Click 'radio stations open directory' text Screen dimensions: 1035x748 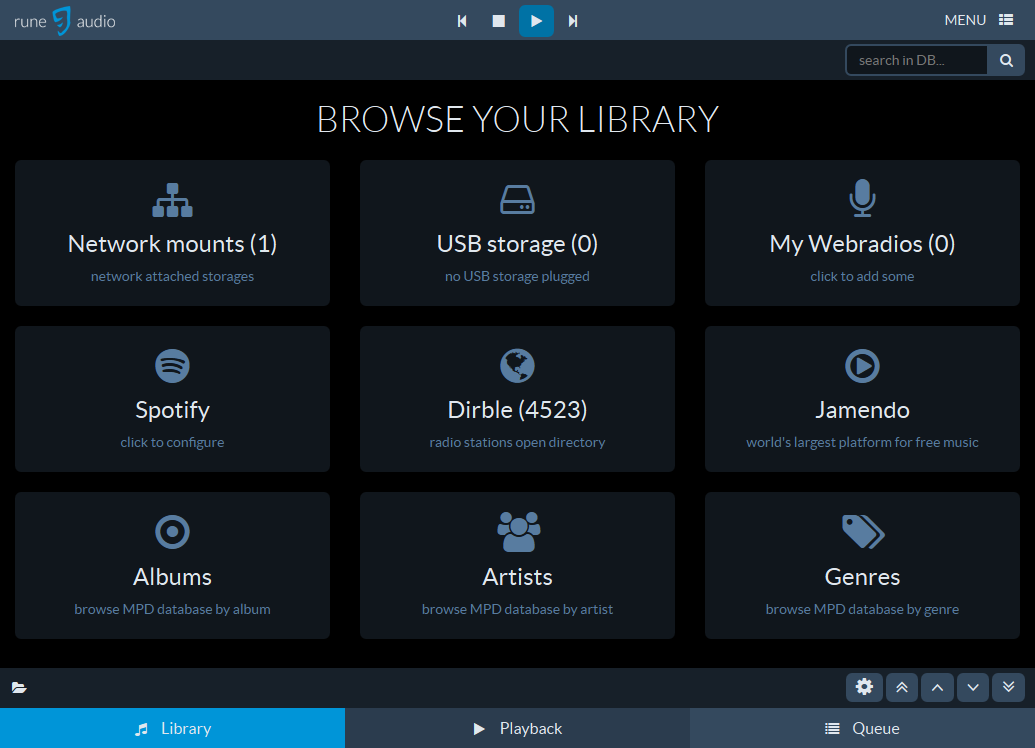click(x=518, y=442)
